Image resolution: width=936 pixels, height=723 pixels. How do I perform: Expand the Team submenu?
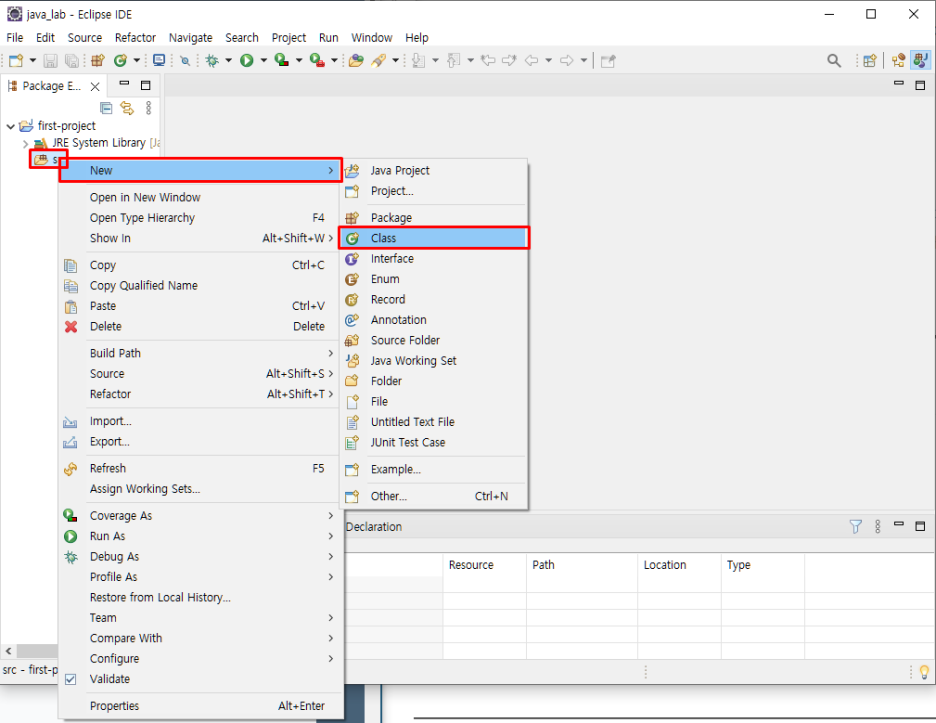[x=201, y=617]
